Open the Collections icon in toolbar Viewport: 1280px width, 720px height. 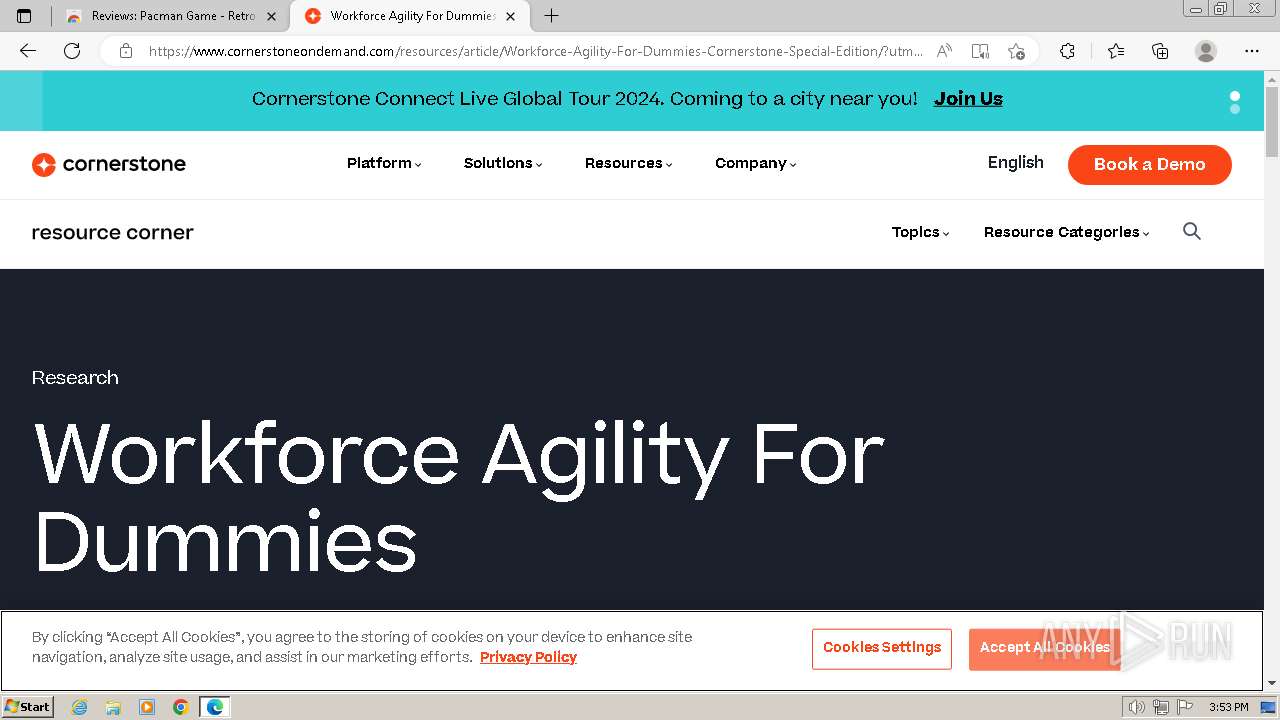coord(1160,51)
